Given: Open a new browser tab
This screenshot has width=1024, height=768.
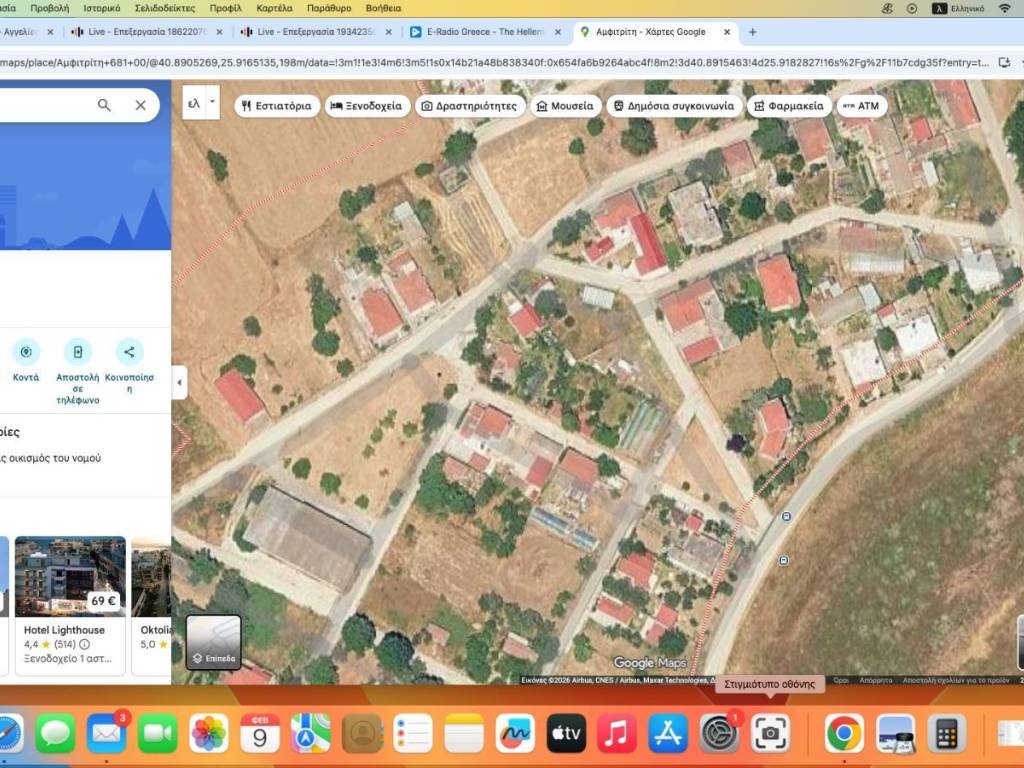Looking at the screenshot, I should pyautogui.click(x=753, y=32).
